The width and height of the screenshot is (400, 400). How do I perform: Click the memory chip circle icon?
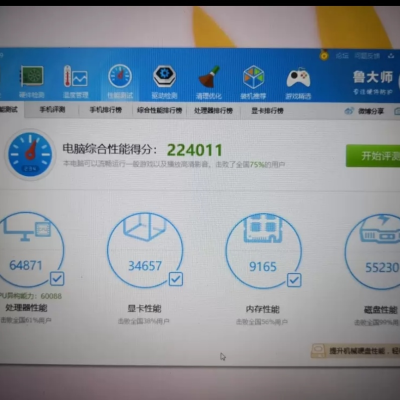263,252
